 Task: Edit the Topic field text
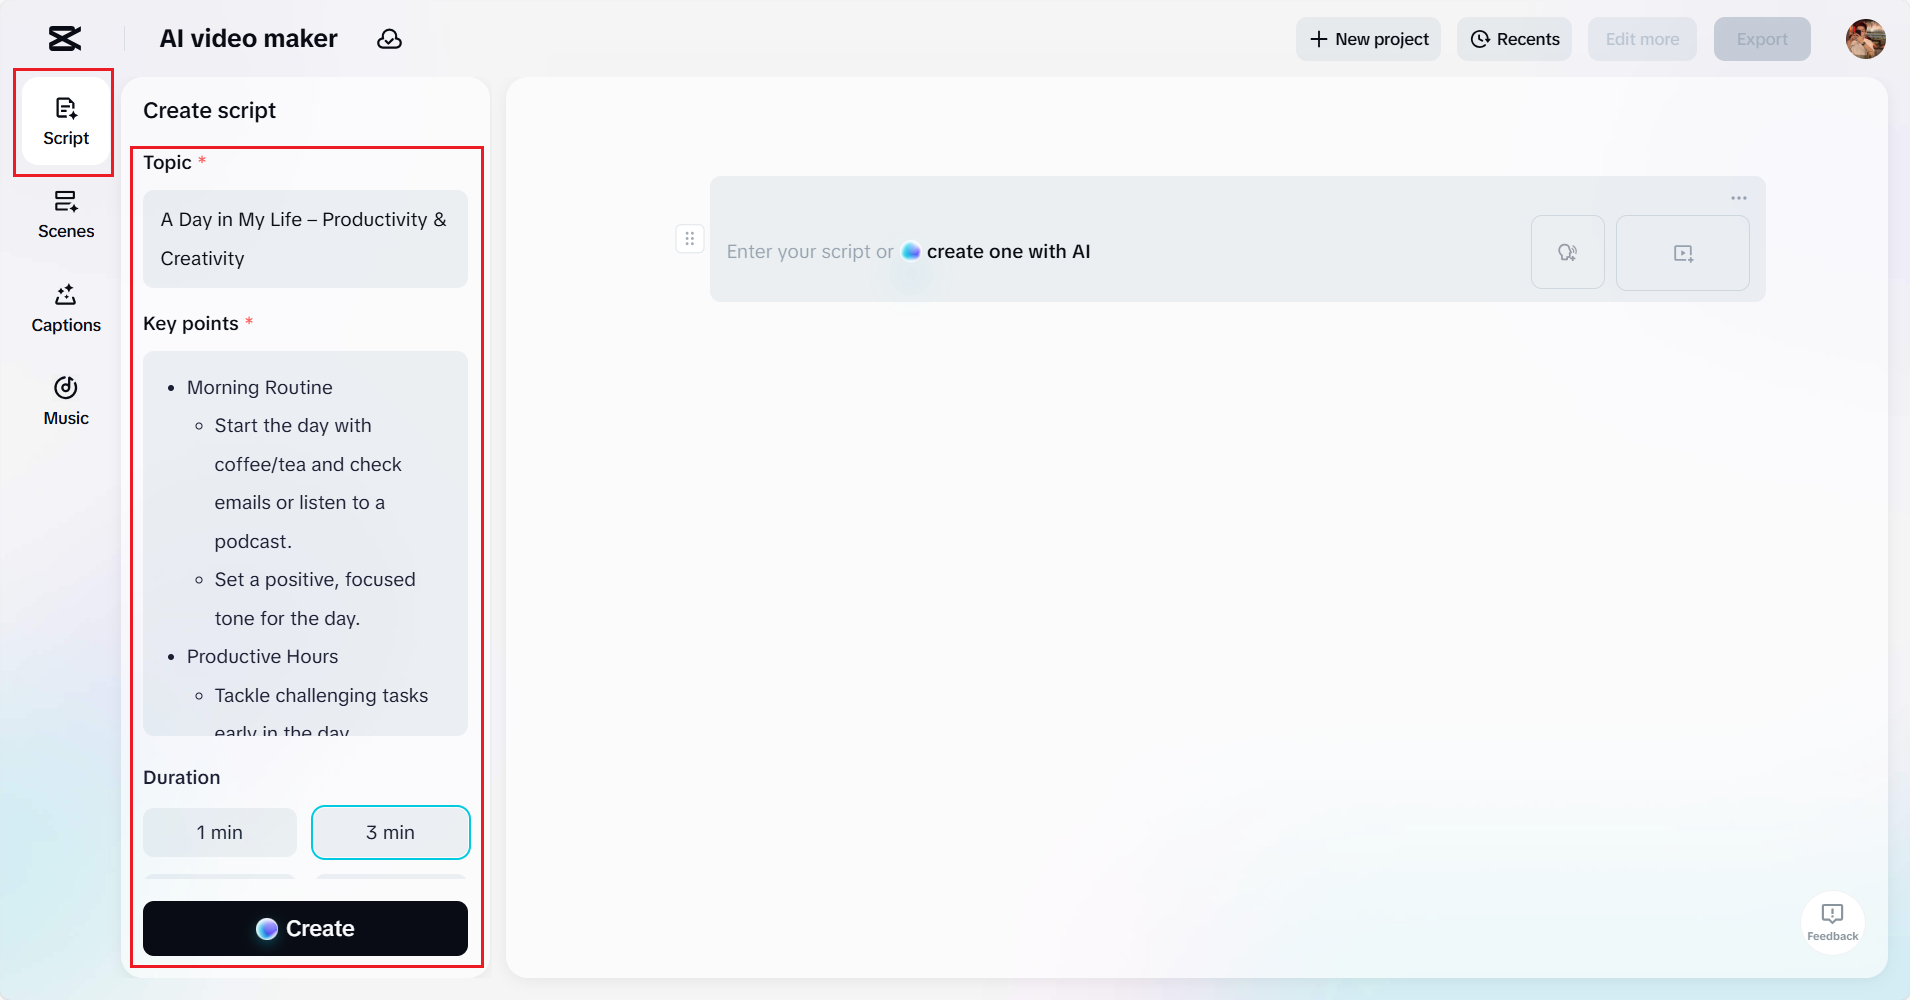coord(304,239)
